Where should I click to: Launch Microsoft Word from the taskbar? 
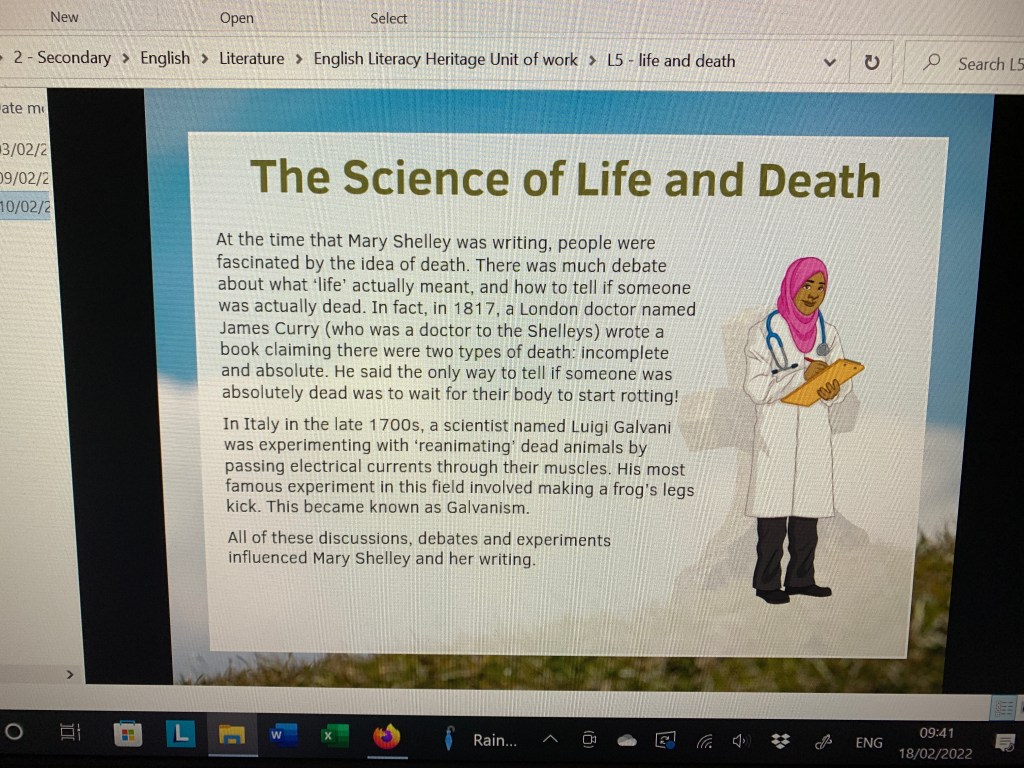(282, 737)
